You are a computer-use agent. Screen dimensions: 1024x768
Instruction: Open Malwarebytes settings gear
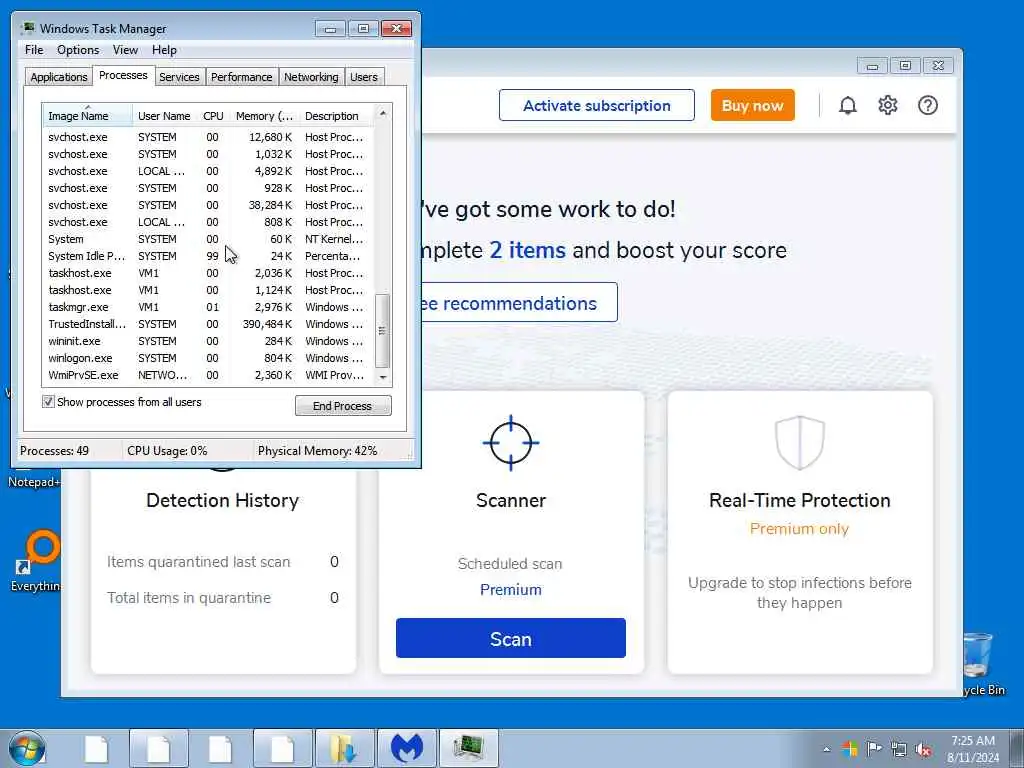pos(888,105)
